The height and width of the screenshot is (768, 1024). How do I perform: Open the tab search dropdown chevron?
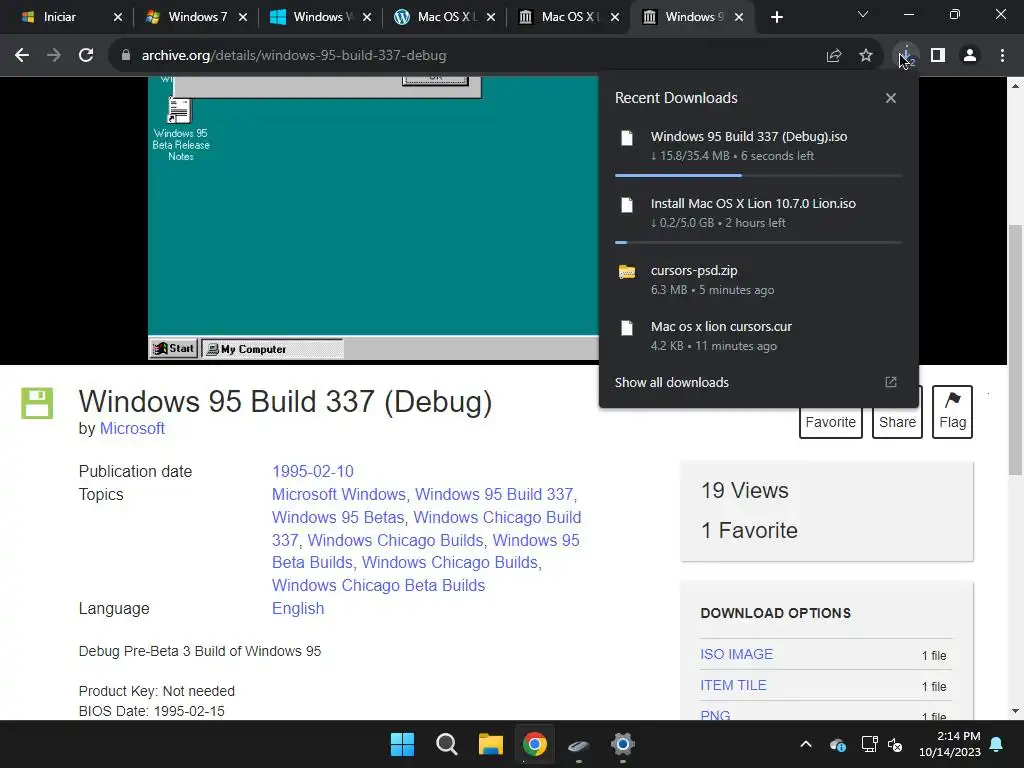(x=863, y=14)
